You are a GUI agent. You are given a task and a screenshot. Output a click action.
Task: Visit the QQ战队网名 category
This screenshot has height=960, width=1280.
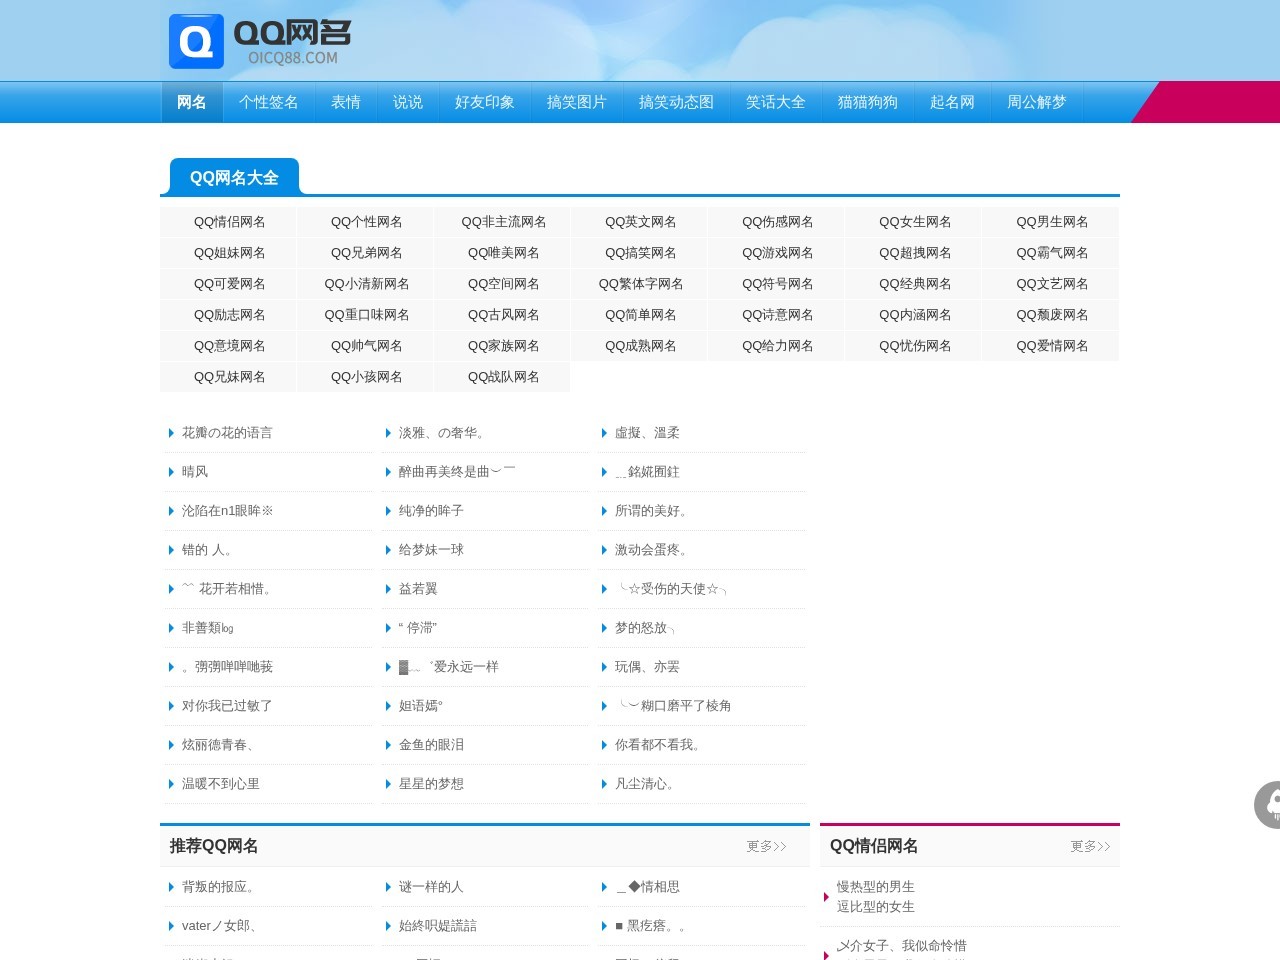(x=503, y=377)
